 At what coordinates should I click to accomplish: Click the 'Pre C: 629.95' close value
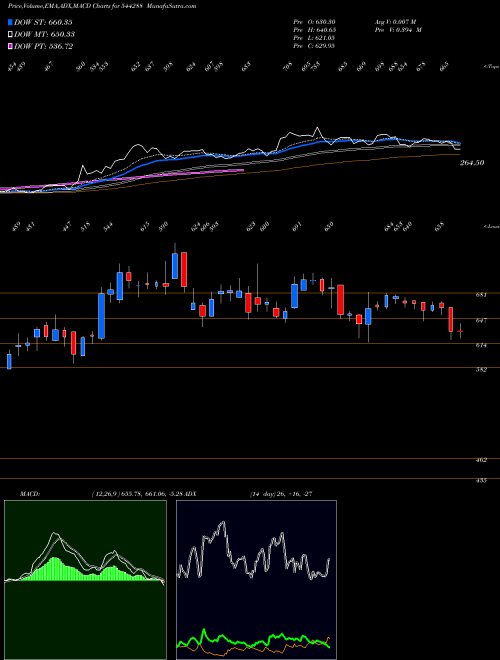coord(314,46)
